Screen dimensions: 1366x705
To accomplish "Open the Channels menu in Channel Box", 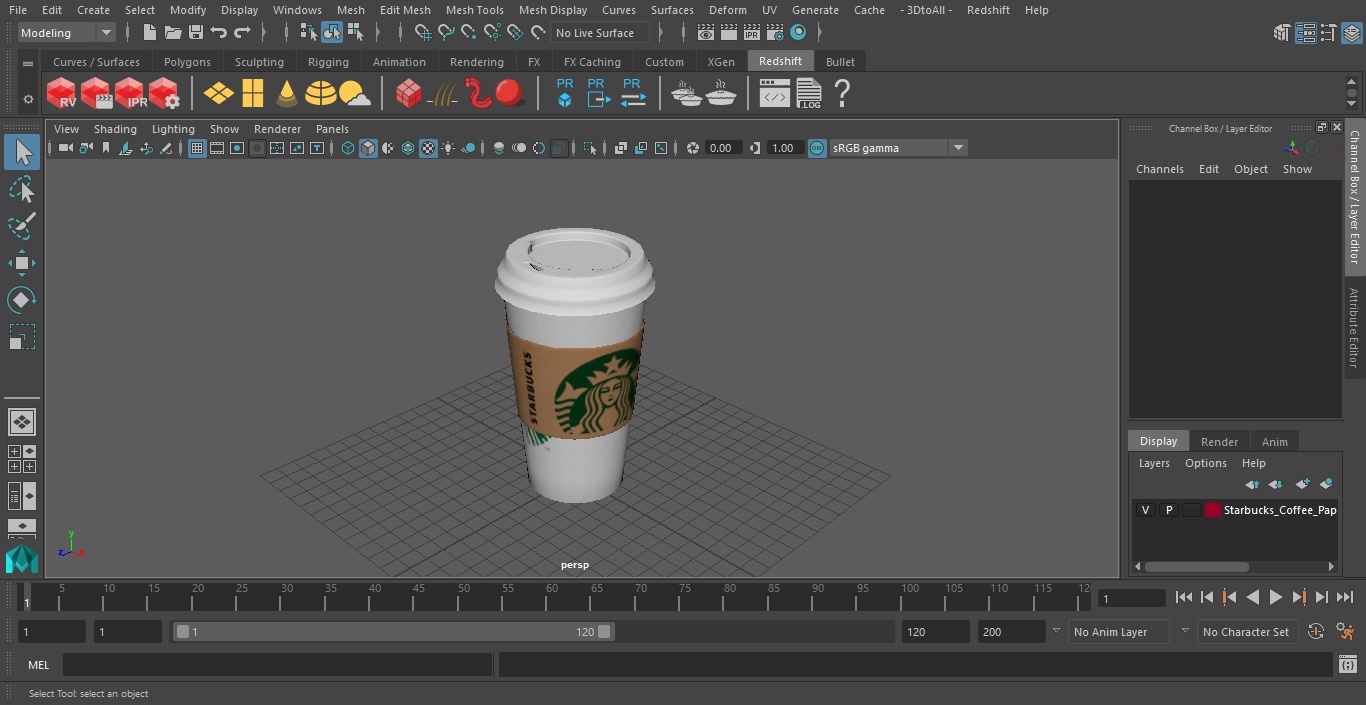I will (1159, 169).
